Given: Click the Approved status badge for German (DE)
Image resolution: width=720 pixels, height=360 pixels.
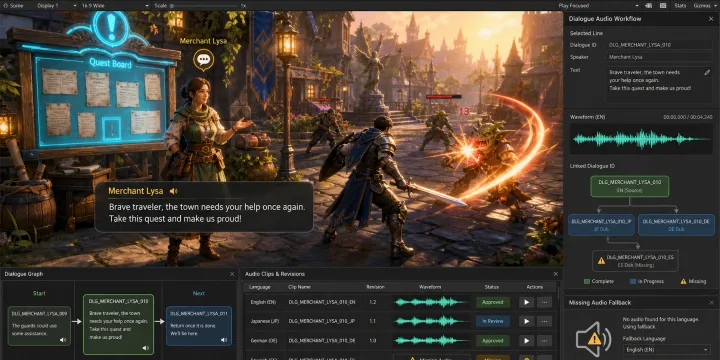Looking at the screenshot, I should pos(493,341).
